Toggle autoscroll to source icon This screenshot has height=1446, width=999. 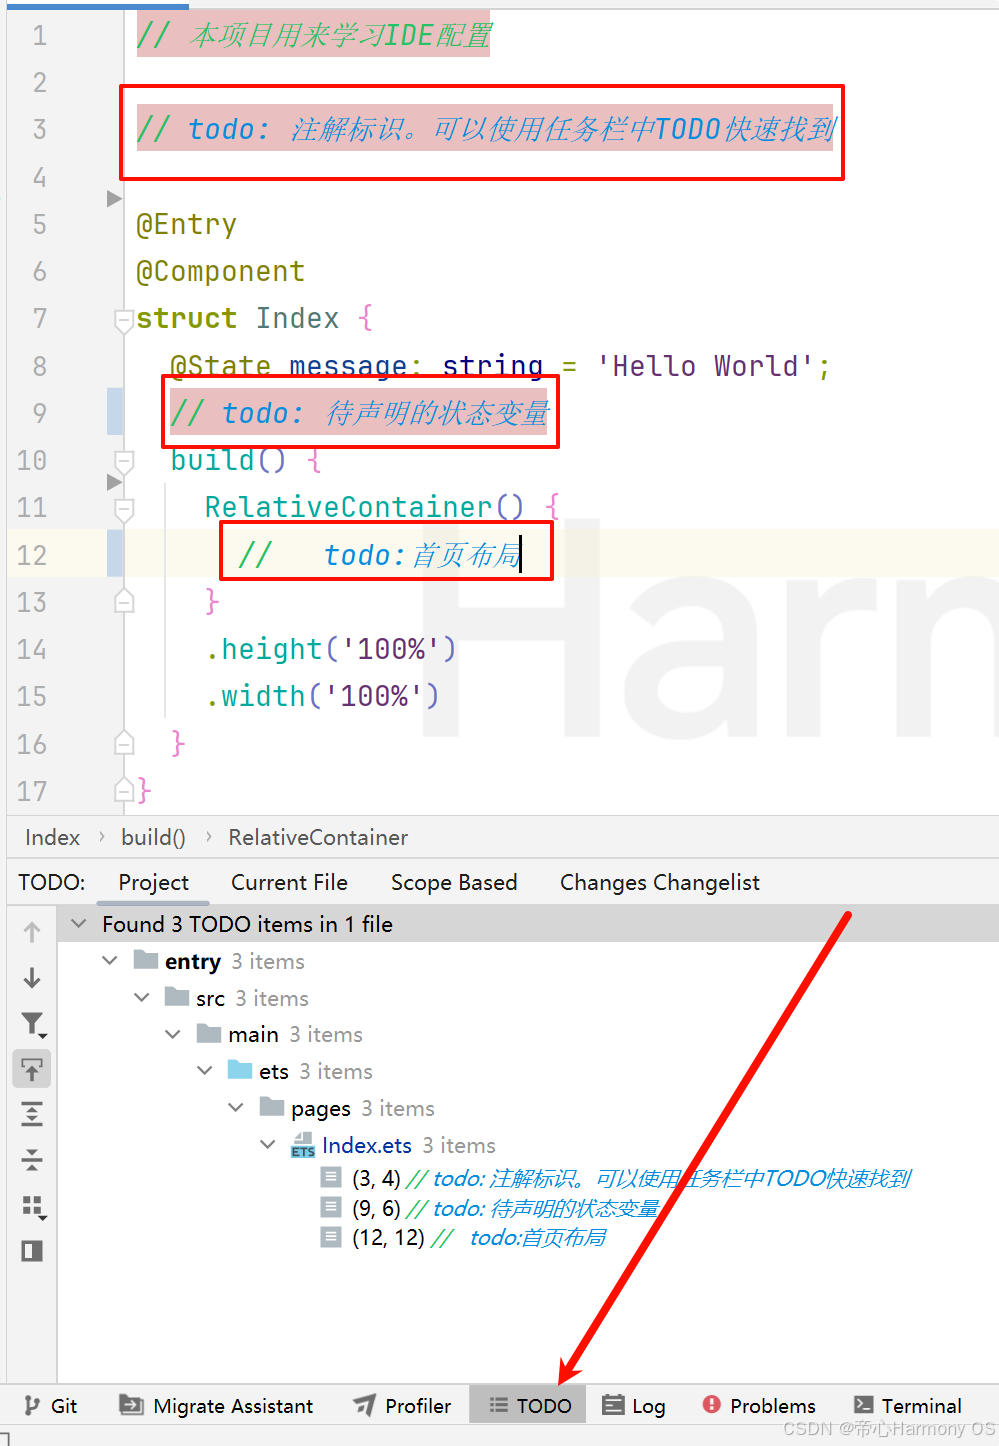tap(32, 1069)
